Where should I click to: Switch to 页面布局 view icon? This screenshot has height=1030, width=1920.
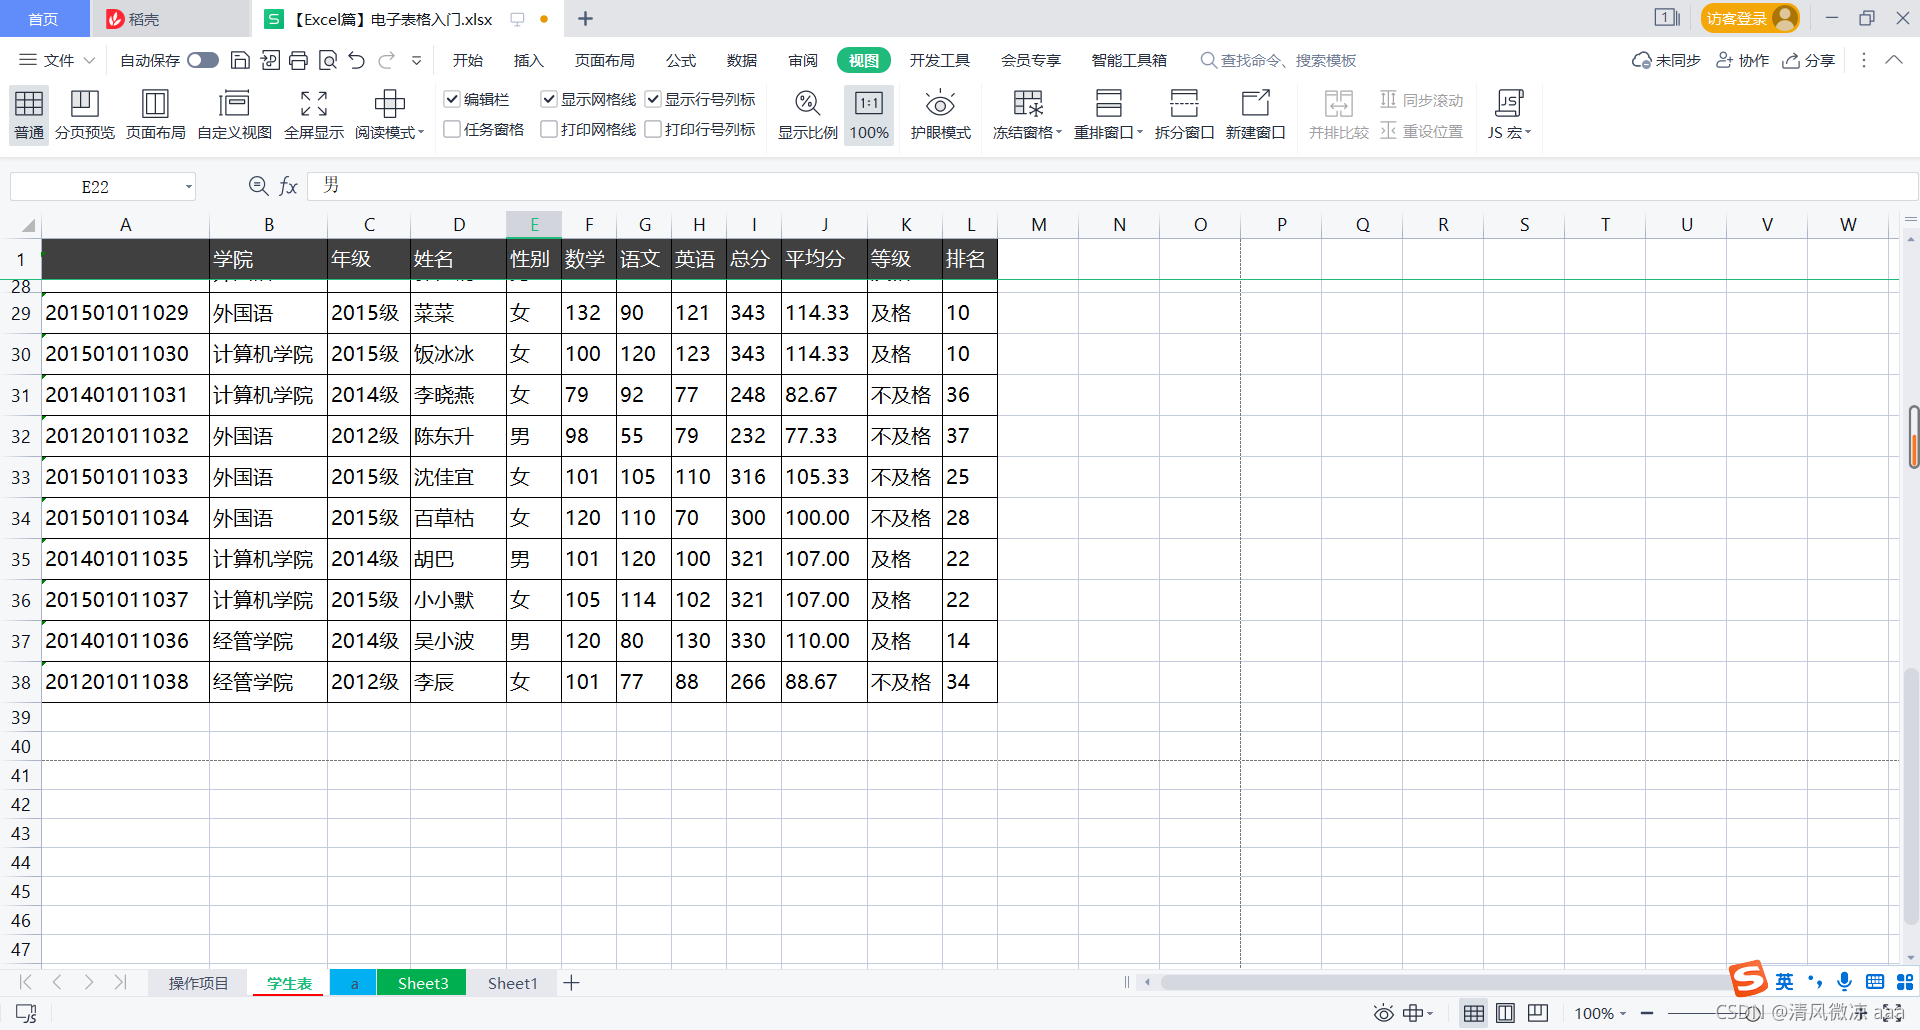pyautogui.click(x=156, y=115)
